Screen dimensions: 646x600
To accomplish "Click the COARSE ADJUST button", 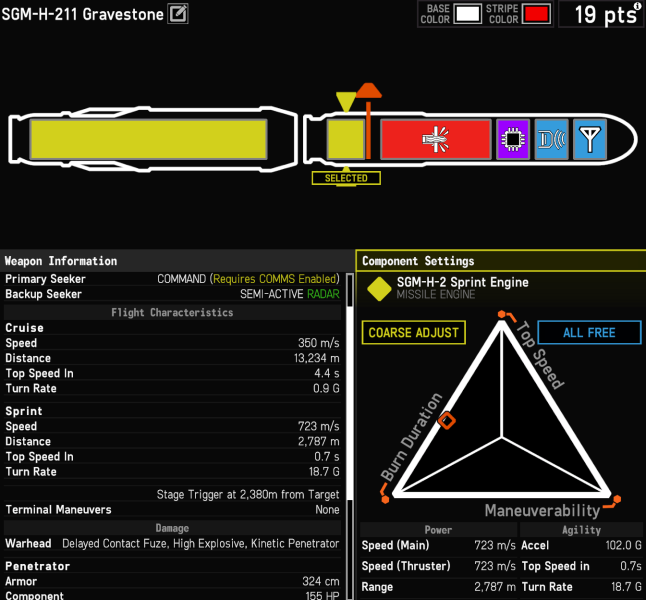I will (414, 333).
